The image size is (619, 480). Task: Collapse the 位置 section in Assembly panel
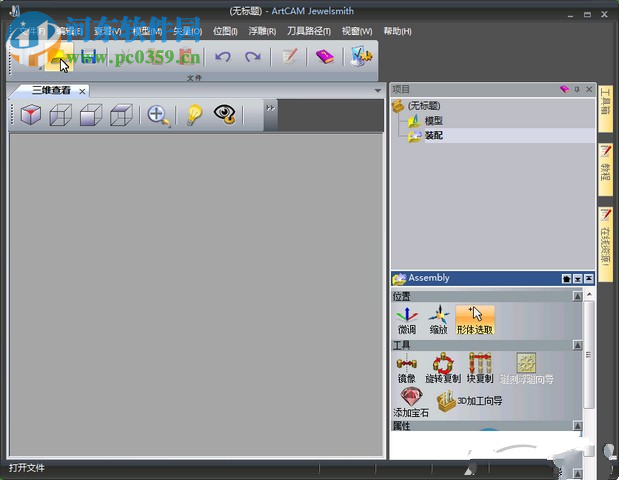point(577,296)
